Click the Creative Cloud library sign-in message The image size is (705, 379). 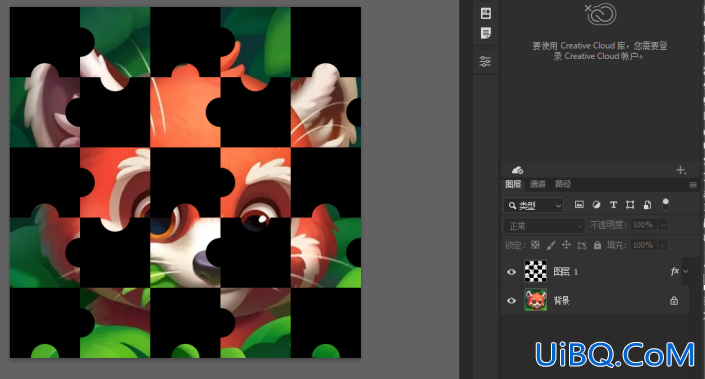[x=600, y=51]
